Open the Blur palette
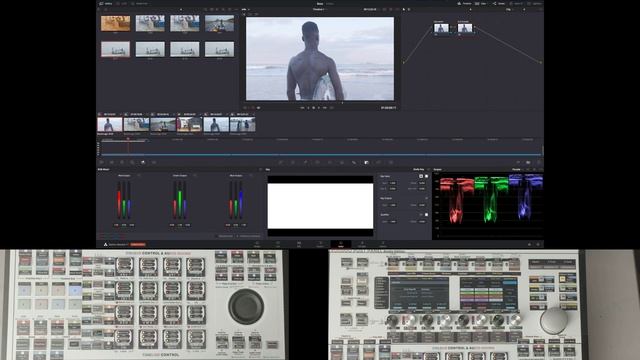The image size is (640, 360). [x=354, y=162]
